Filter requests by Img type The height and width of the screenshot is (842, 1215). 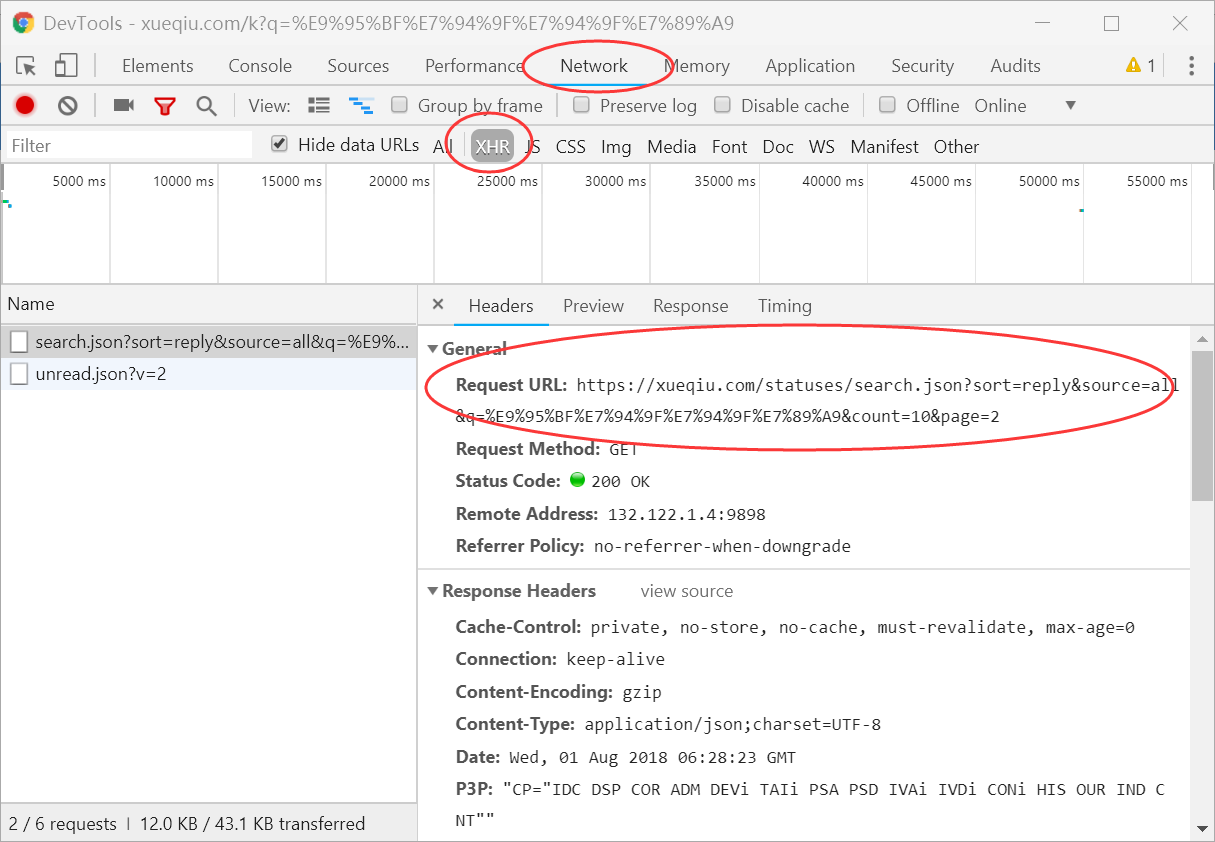pos(616,147)
